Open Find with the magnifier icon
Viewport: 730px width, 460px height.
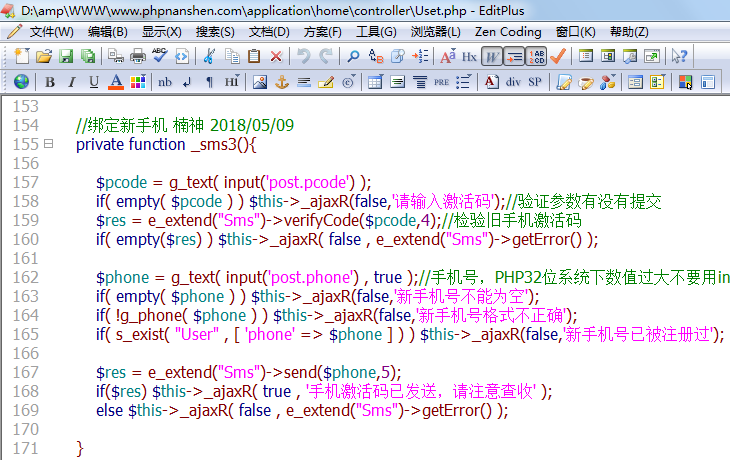[353, 56]
